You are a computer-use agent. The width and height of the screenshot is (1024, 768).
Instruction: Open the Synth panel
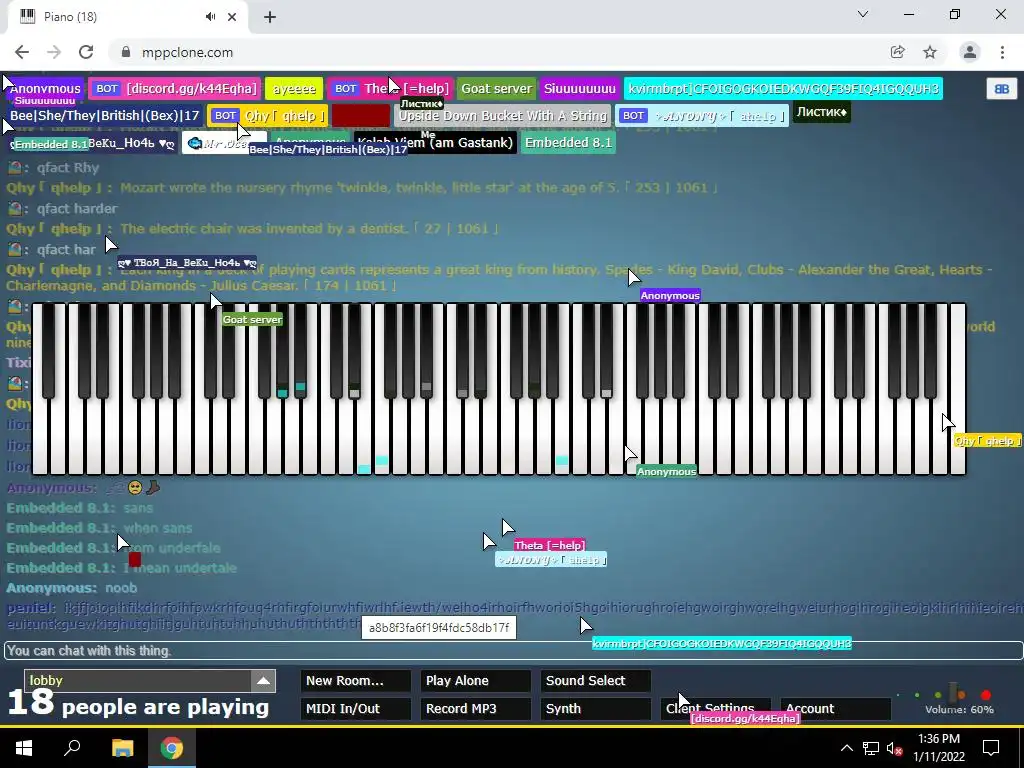click(x=595, y=709)
